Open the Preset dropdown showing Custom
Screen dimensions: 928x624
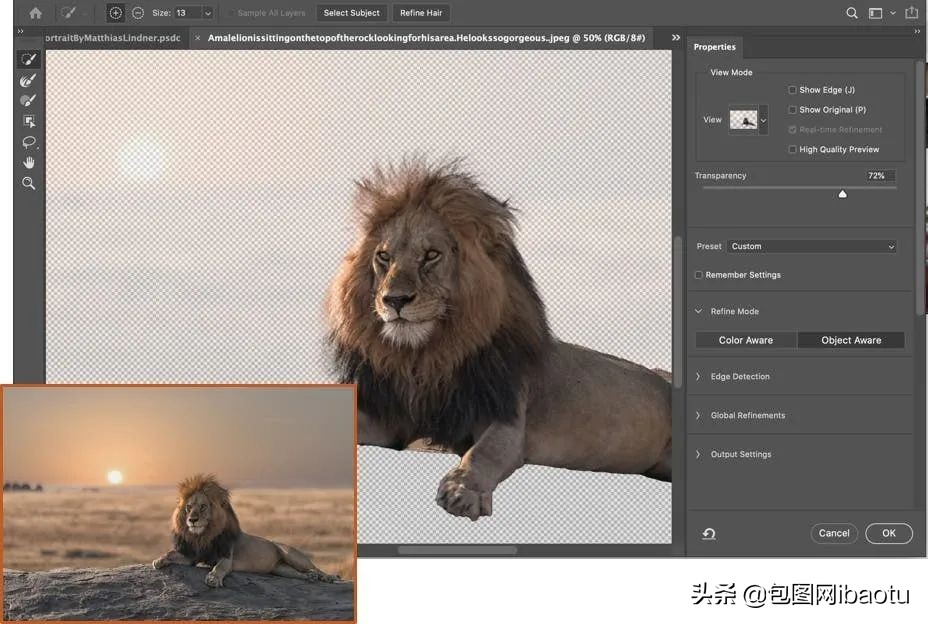[812, 246]
